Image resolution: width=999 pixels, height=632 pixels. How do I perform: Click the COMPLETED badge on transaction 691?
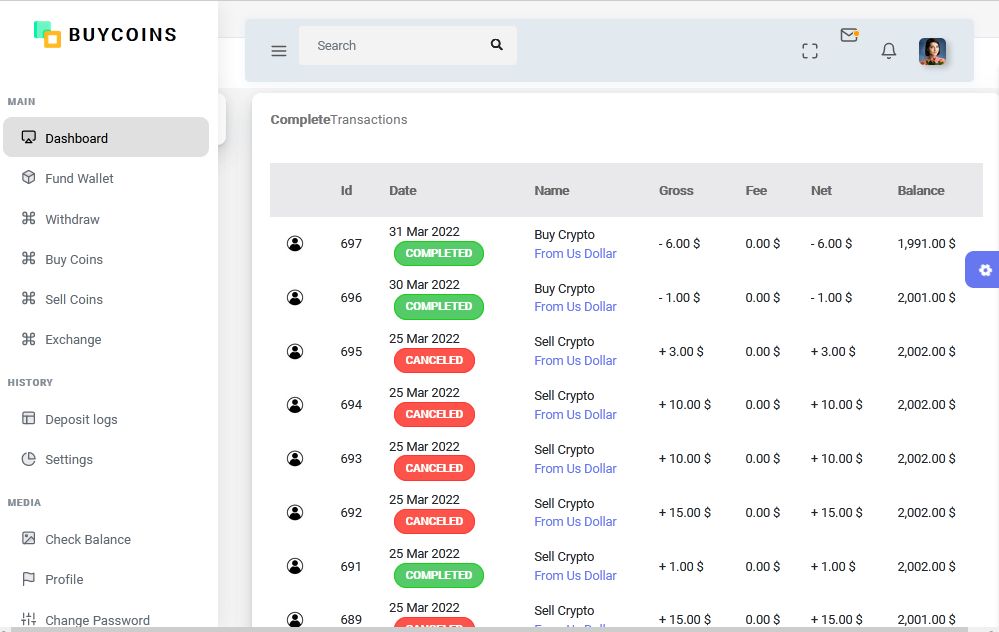[x=438, y=575]
